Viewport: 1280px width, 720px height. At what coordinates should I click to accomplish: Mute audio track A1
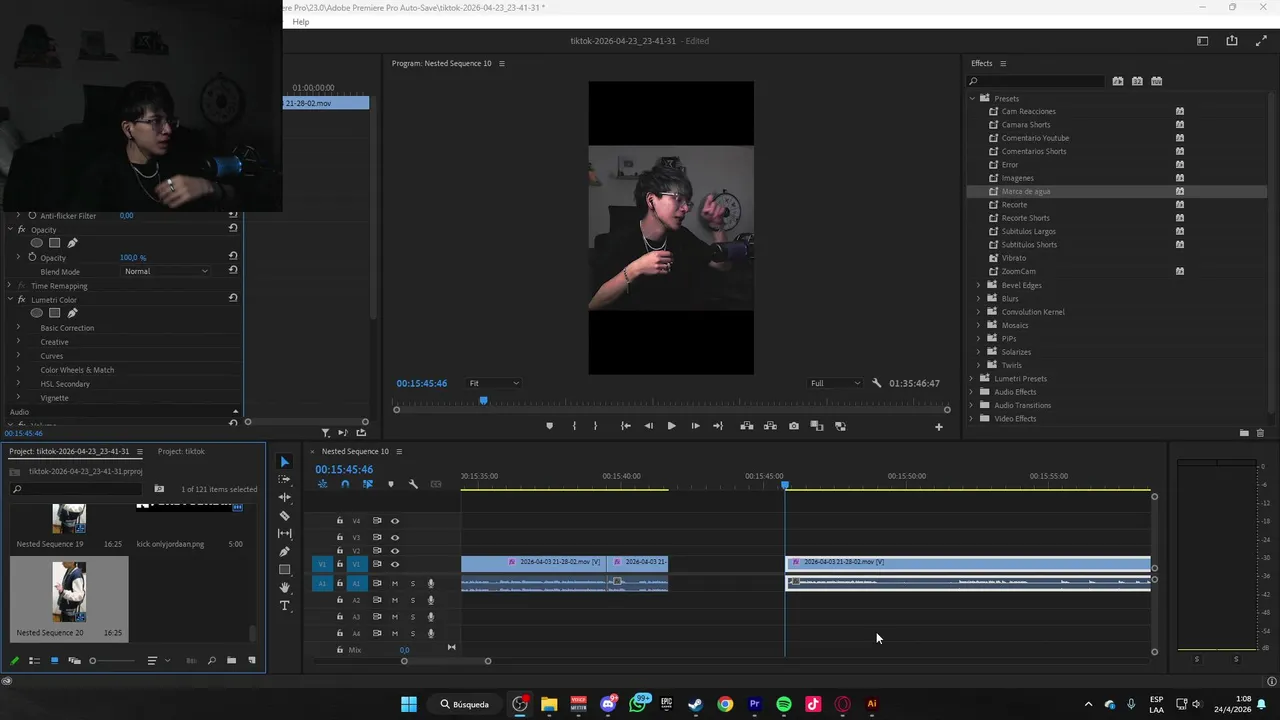394,583
